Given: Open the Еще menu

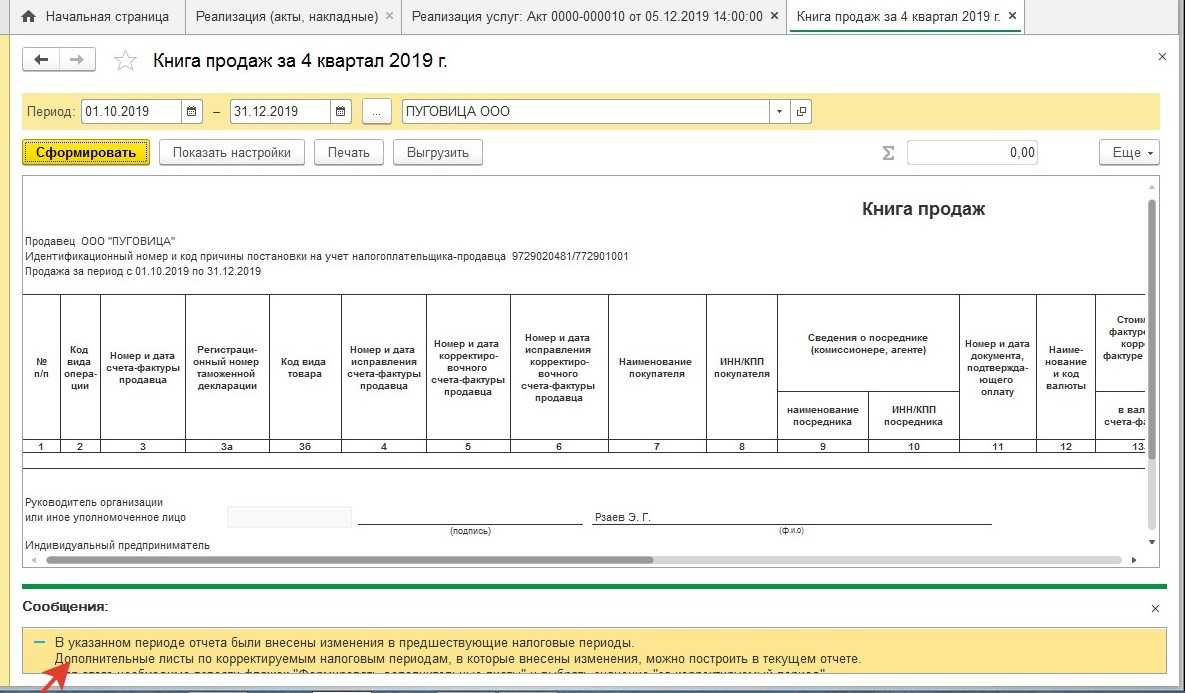Looking at the screenshot, I should coord(1132,153).
